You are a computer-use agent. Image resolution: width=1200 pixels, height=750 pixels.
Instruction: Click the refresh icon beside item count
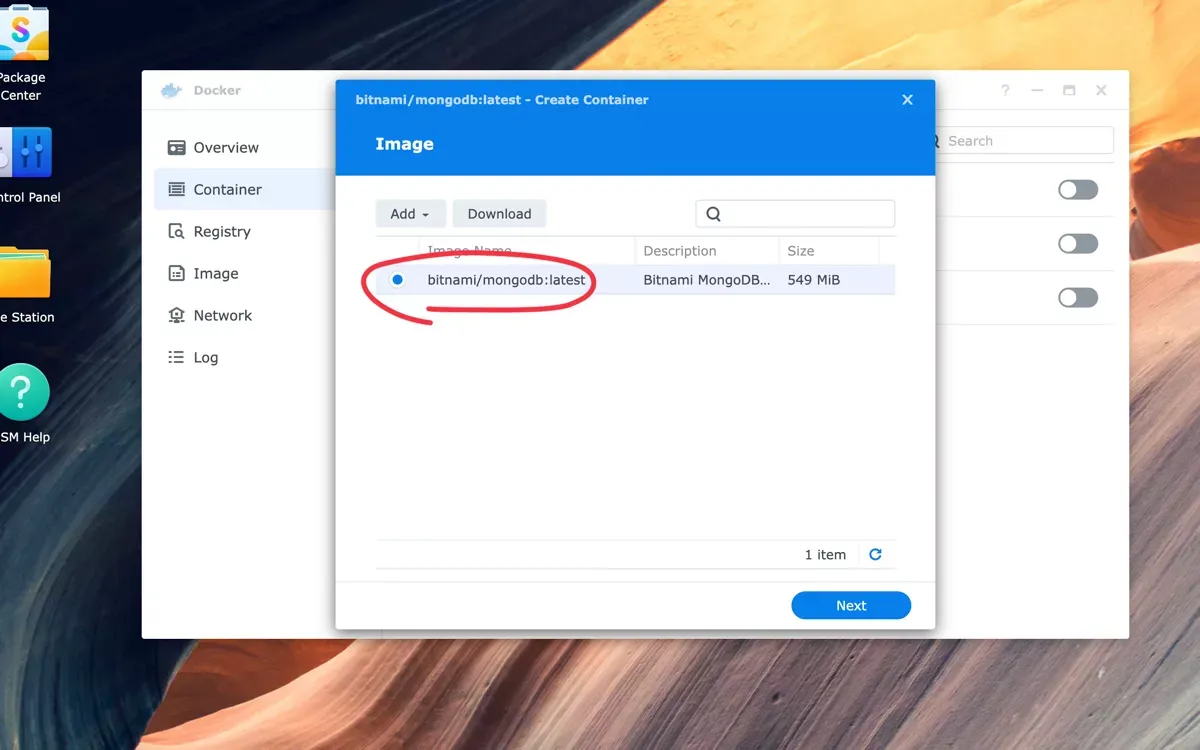click(875, 554)
